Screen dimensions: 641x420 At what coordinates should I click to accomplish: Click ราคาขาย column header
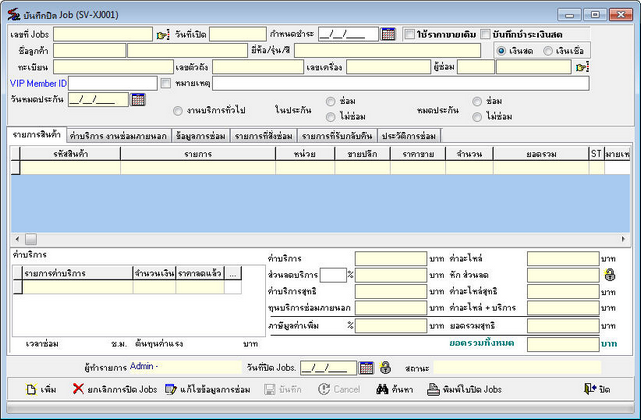[x=418, y=154]
